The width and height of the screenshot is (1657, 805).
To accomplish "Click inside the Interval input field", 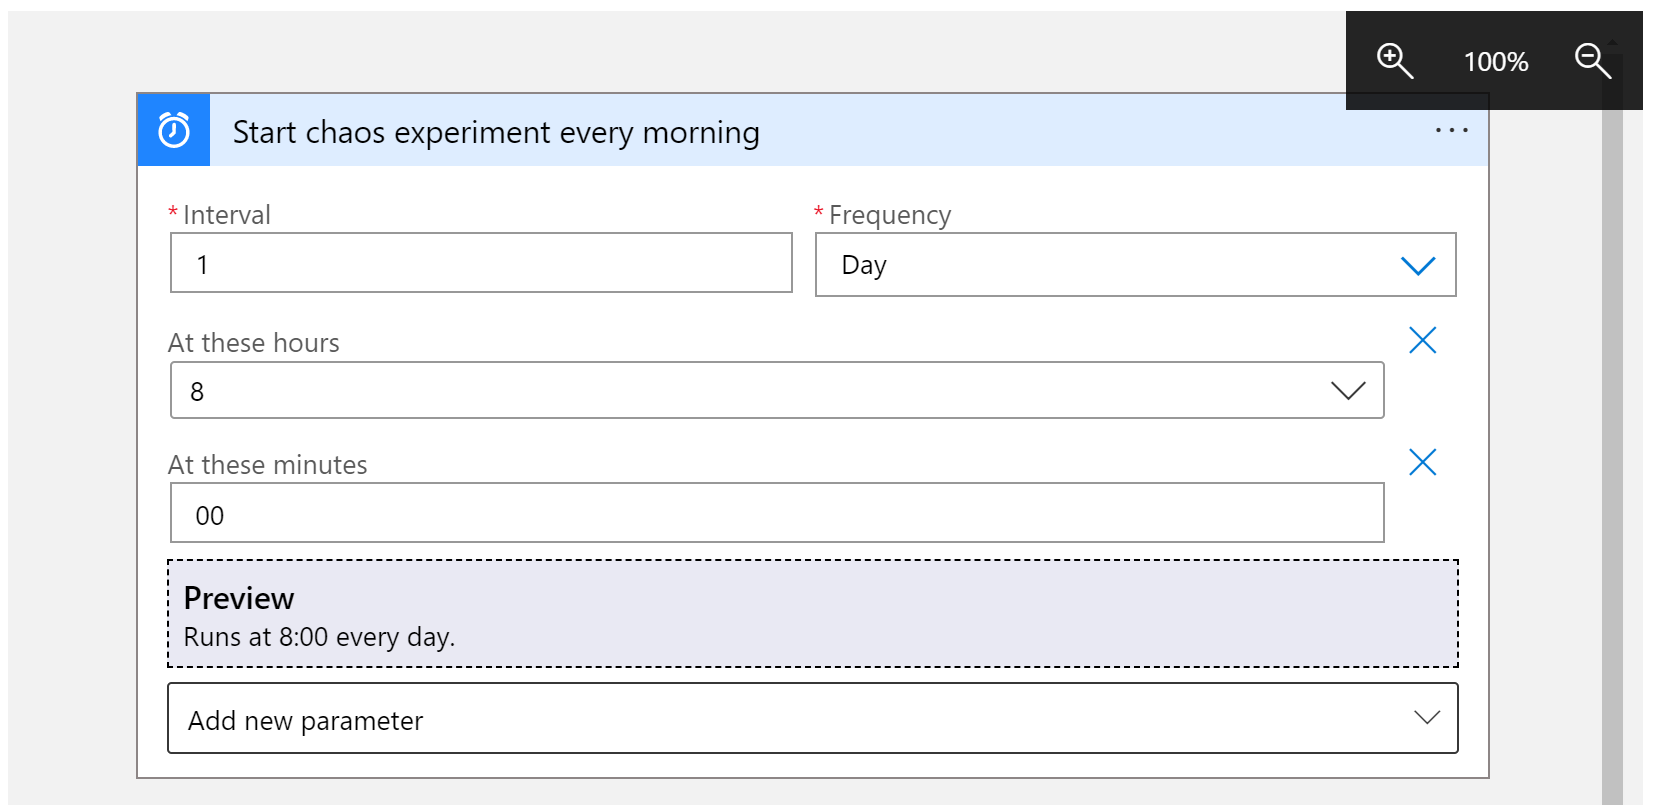I will (480, 263).
